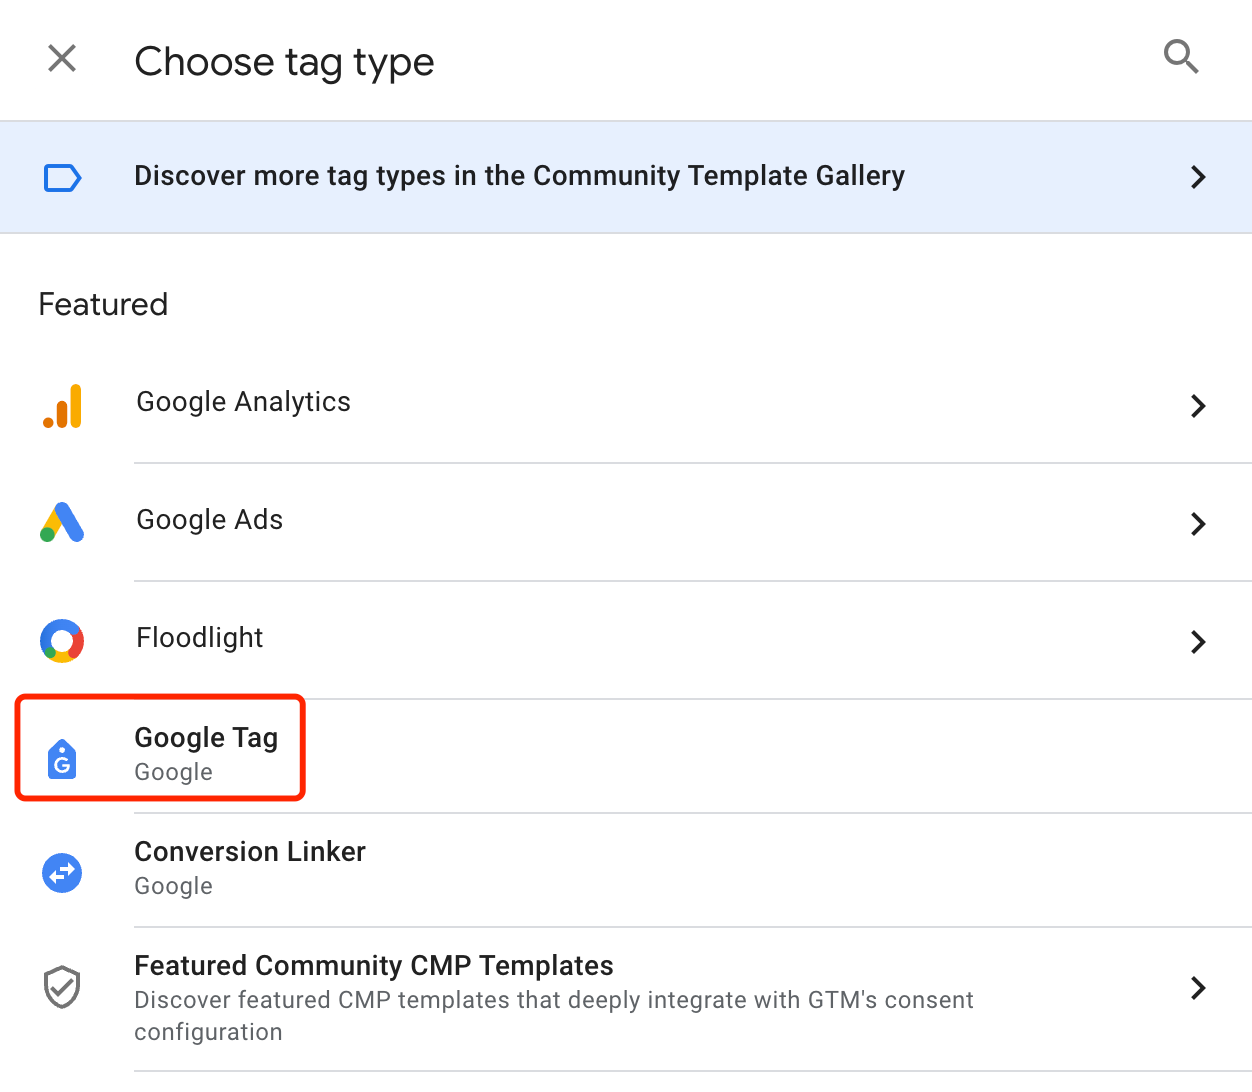
Task: Expand Featured Community CMP Templates chevron
Action: tap(1198, 988)
